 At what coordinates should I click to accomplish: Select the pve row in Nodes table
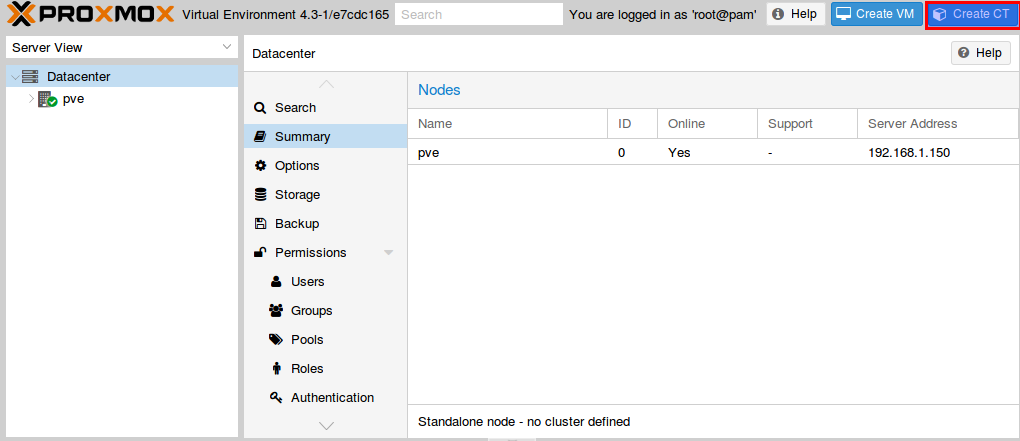point(713,153)
